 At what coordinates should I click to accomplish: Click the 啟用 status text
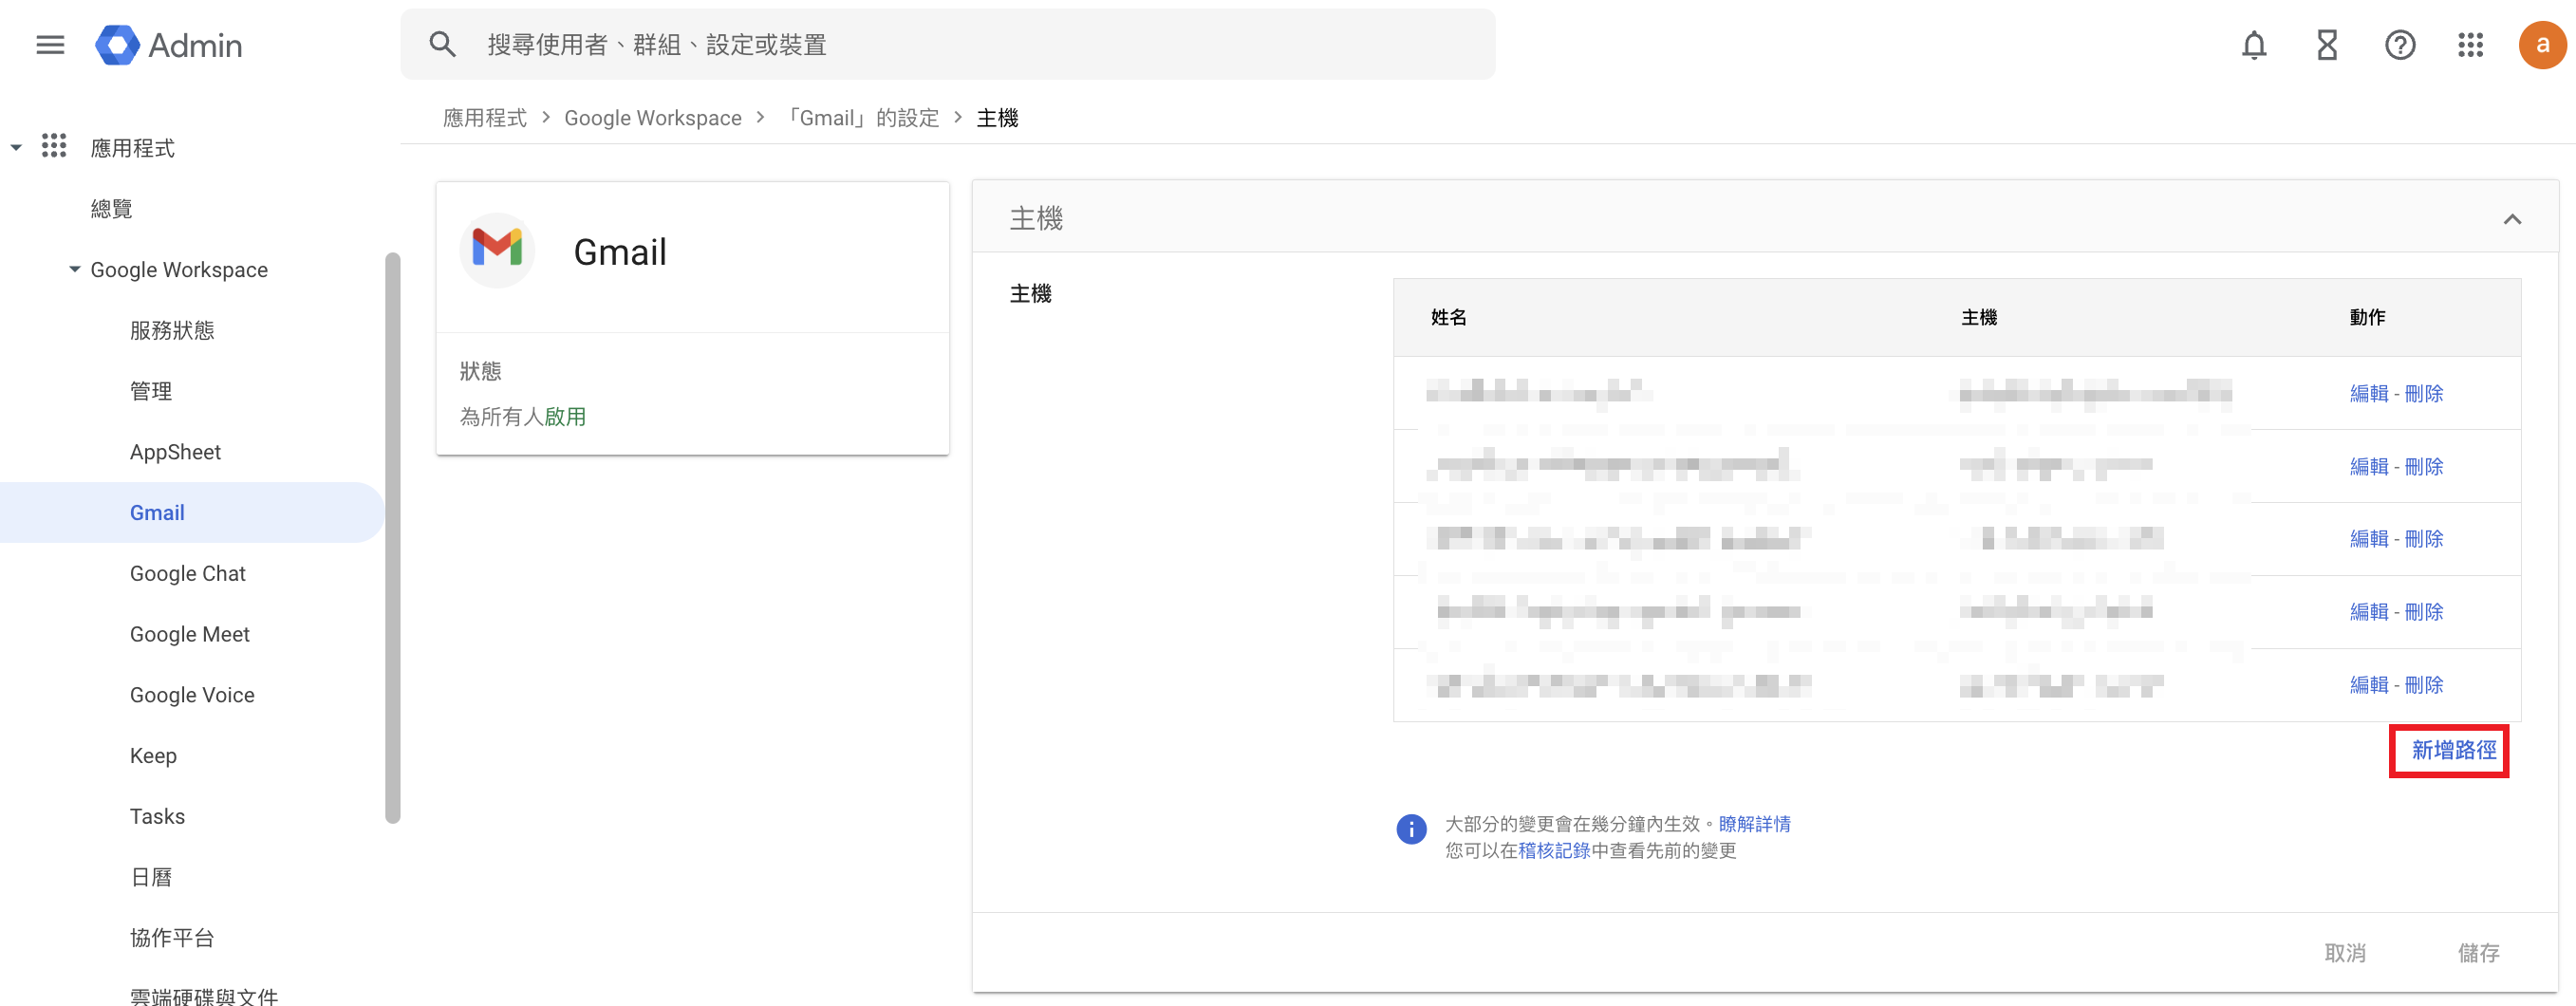[565, 417]
